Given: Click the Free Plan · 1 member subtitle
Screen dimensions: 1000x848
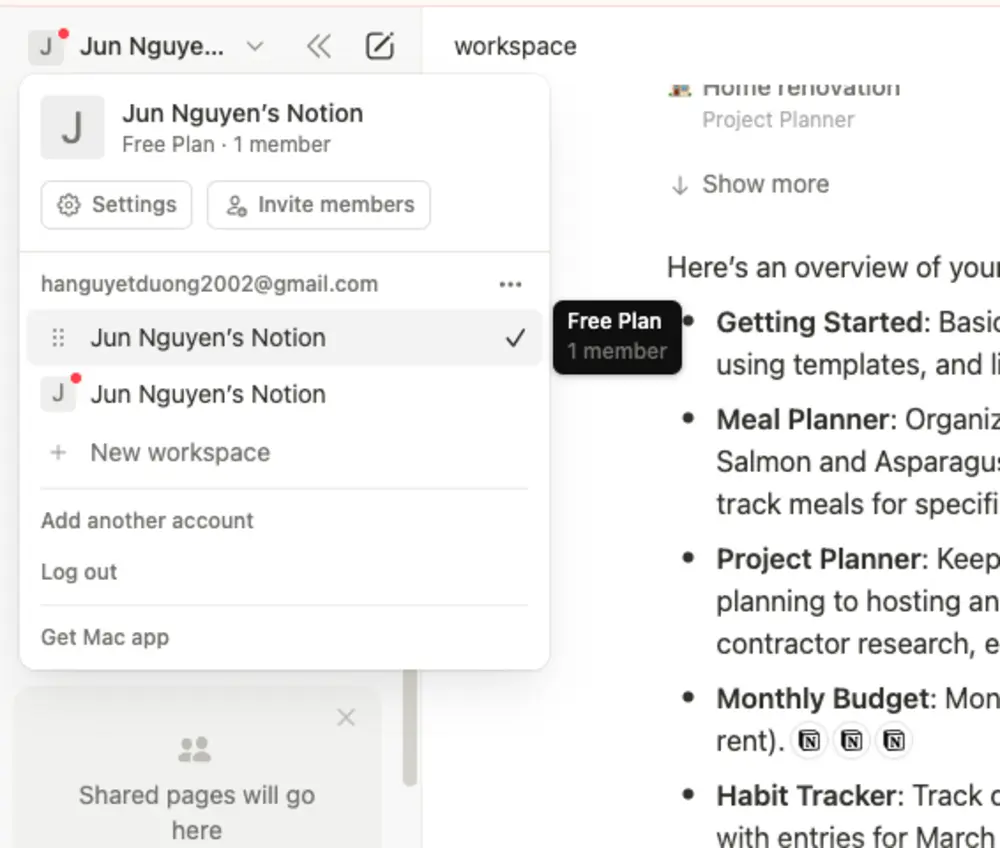Looking at the screenshot, I should coord(226,145).
